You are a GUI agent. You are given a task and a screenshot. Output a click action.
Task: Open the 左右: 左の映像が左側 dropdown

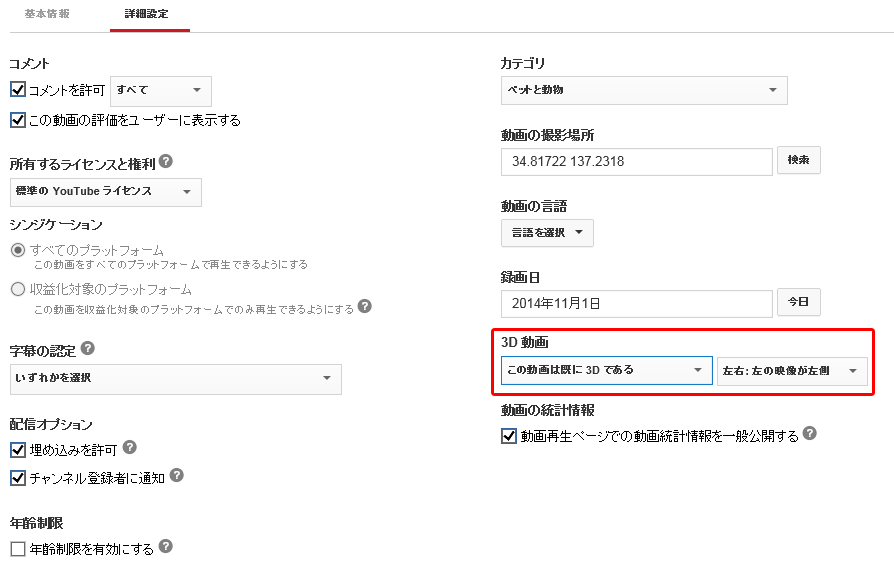791,371
